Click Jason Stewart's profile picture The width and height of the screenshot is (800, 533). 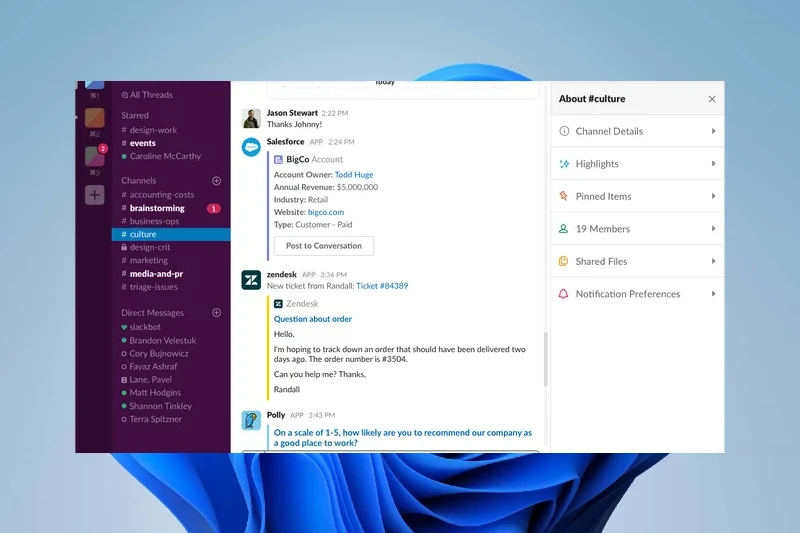[x=251, y=118]
